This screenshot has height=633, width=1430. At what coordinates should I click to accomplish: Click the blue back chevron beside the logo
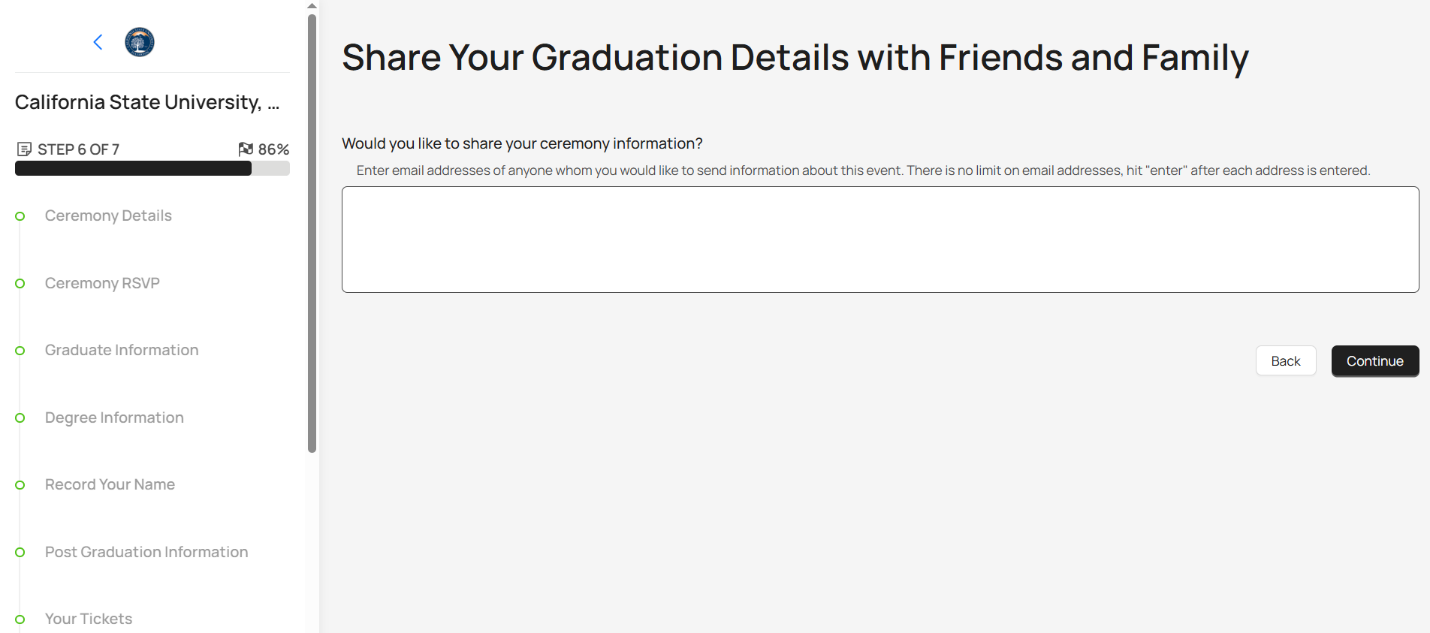click(97, 42)
